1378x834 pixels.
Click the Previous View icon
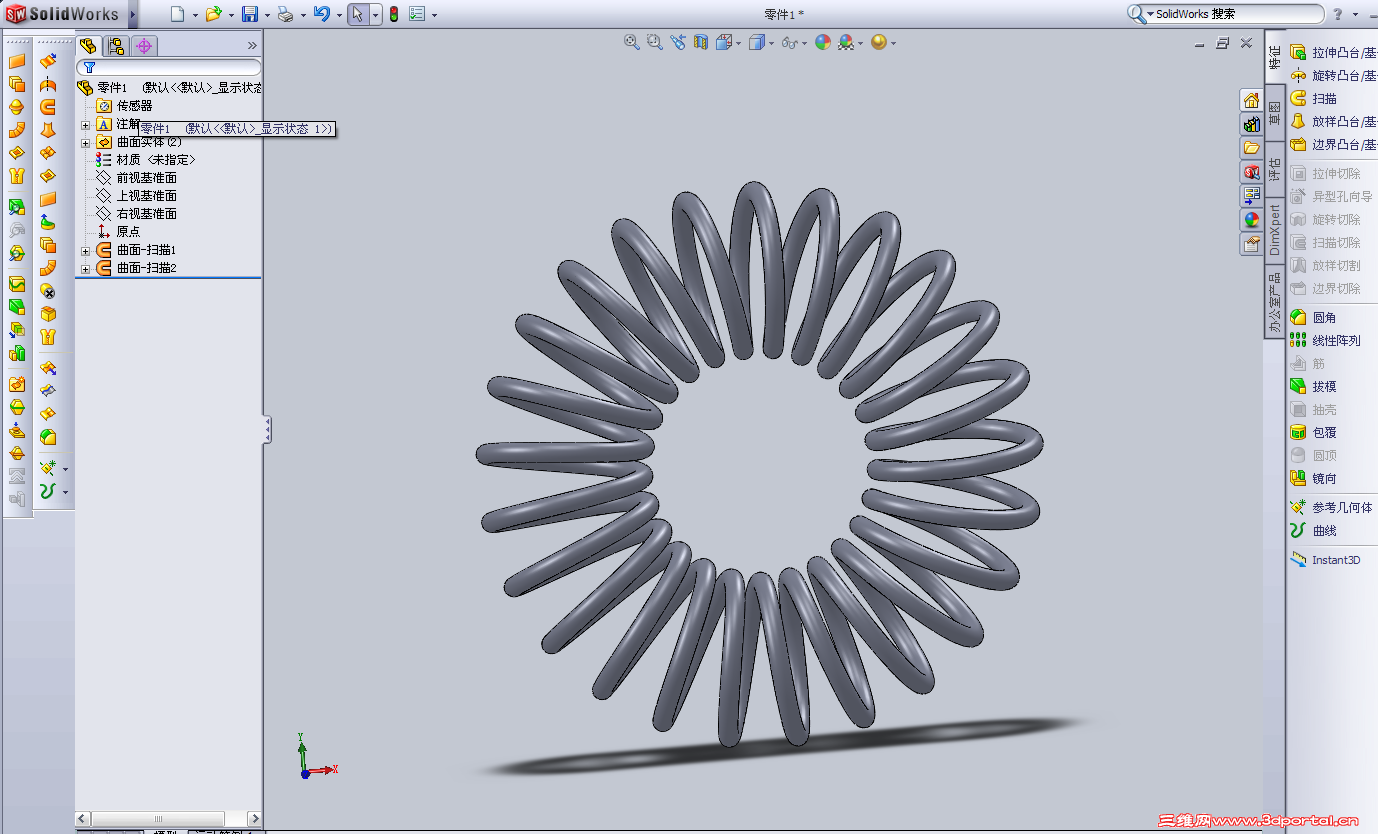pyautogui.click(x=678, y=42)
